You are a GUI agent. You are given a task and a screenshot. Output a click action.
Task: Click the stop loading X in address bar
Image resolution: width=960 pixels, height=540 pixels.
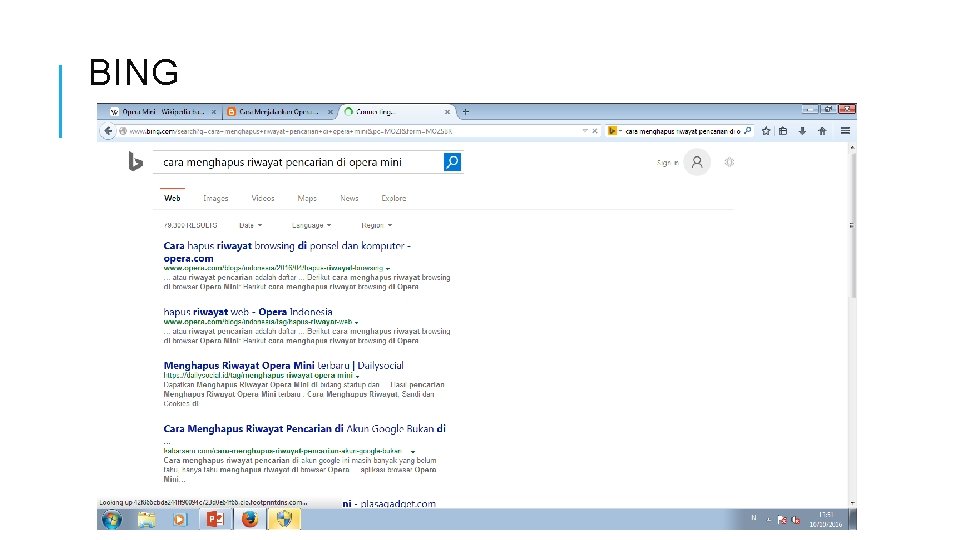click(594, 131)
